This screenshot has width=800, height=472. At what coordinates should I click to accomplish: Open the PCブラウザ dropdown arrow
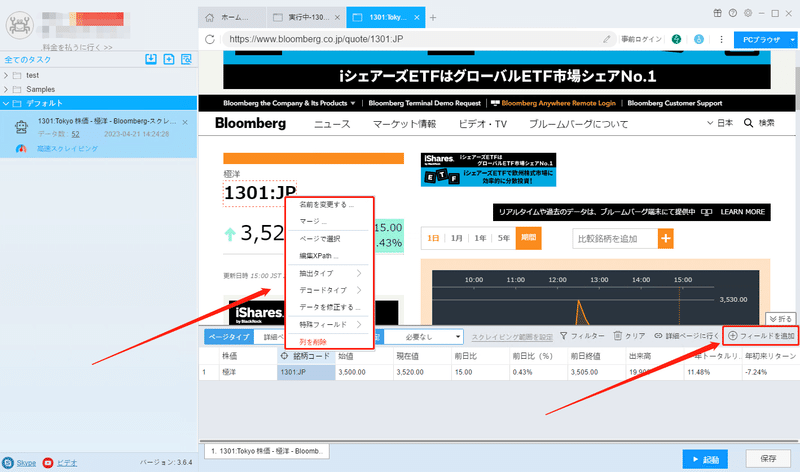tap(792, 39)
